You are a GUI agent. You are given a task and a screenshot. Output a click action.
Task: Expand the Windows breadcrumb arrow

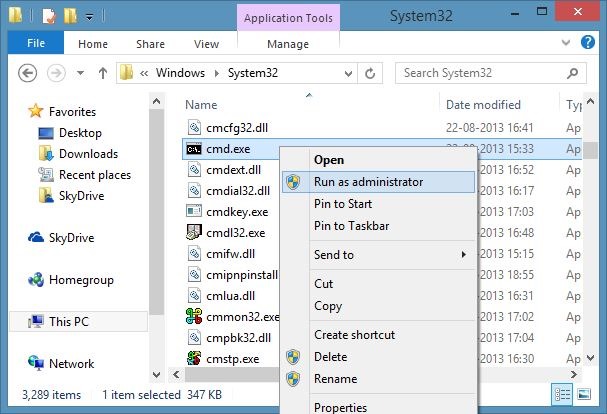[216, 73]
